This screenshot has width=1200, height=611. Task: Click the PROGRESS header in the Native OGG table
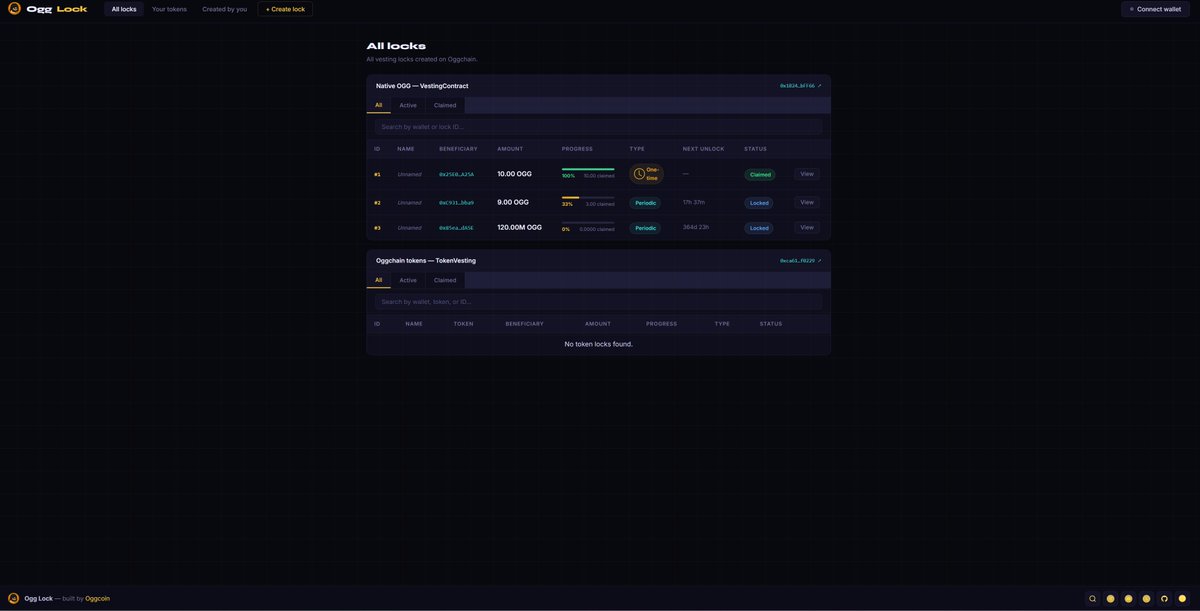[x=577, y=149]
